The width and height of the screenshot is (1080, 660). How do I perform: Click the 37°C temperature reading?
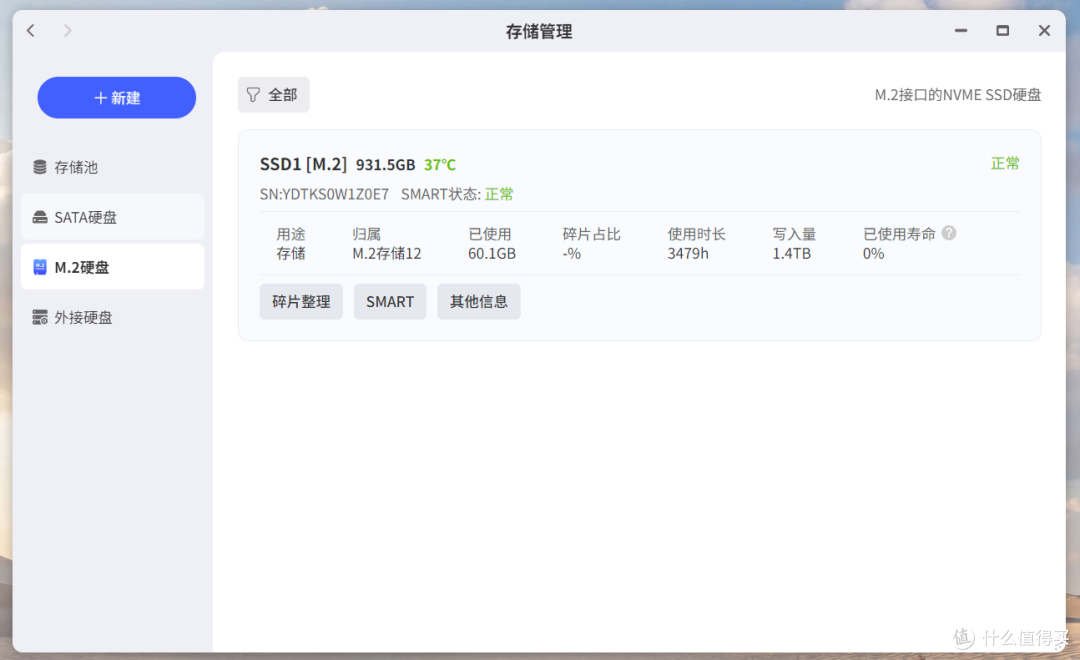pyautogui.click(x=439, y=165)
